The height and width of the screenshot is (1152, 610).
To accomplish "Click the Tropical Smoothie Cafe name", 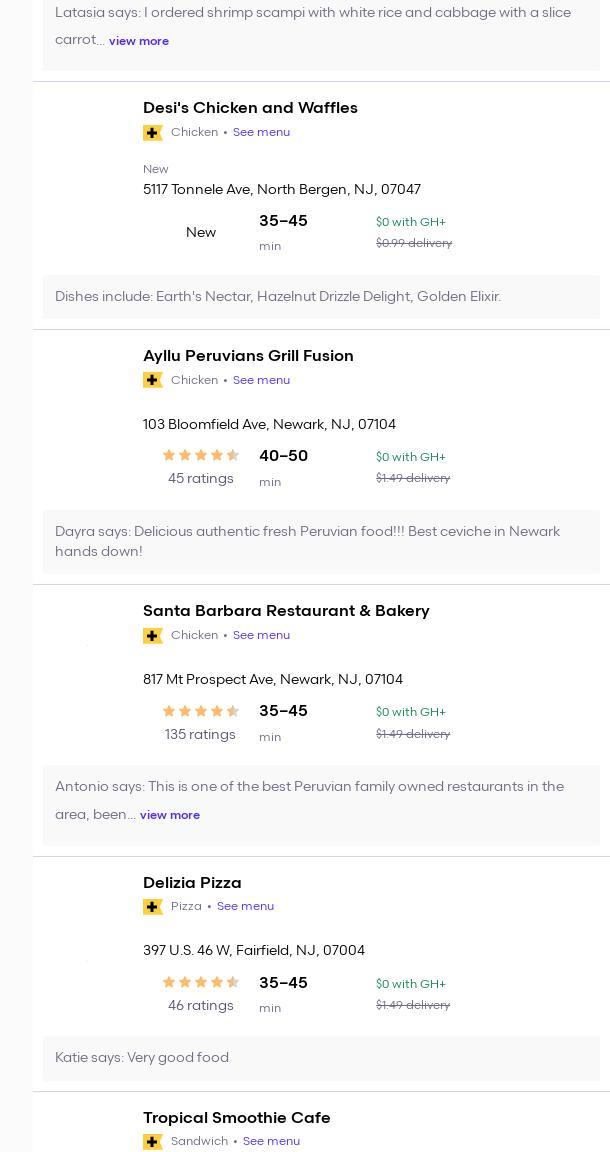I will 236,1118.
